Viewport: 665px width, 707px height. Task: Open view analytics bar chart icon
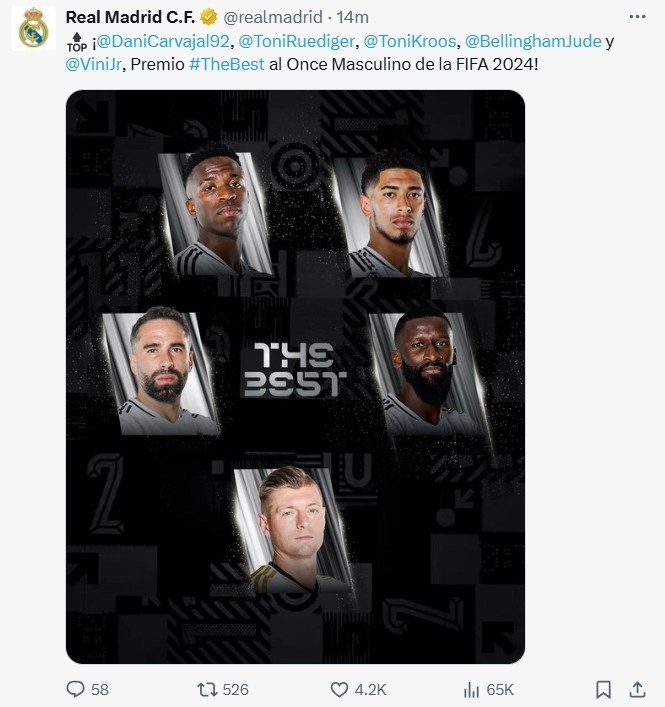(x=471, y=689)
